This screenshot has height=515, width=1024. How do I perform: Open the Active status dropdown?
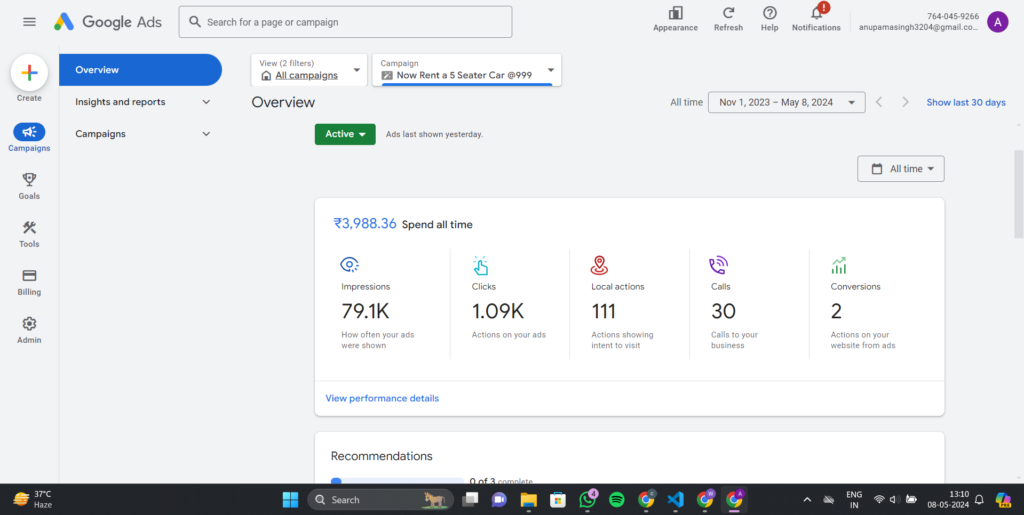(345, 134)
